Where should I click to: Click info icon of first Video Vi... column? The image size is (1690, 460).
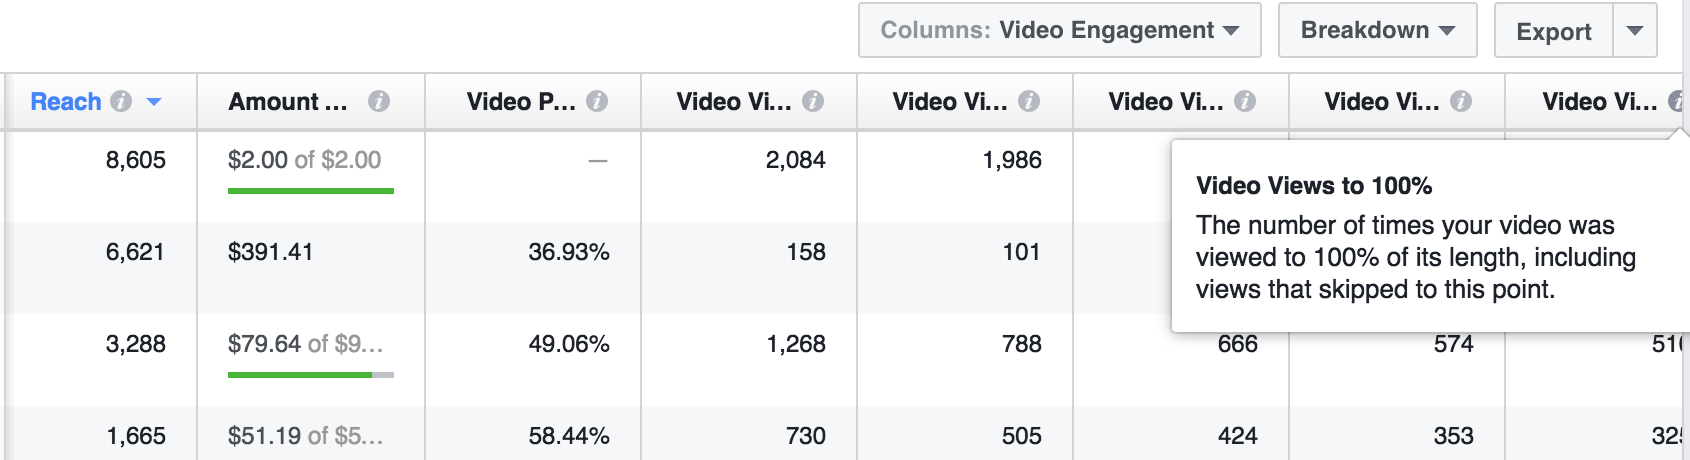(x=813, y=101)
